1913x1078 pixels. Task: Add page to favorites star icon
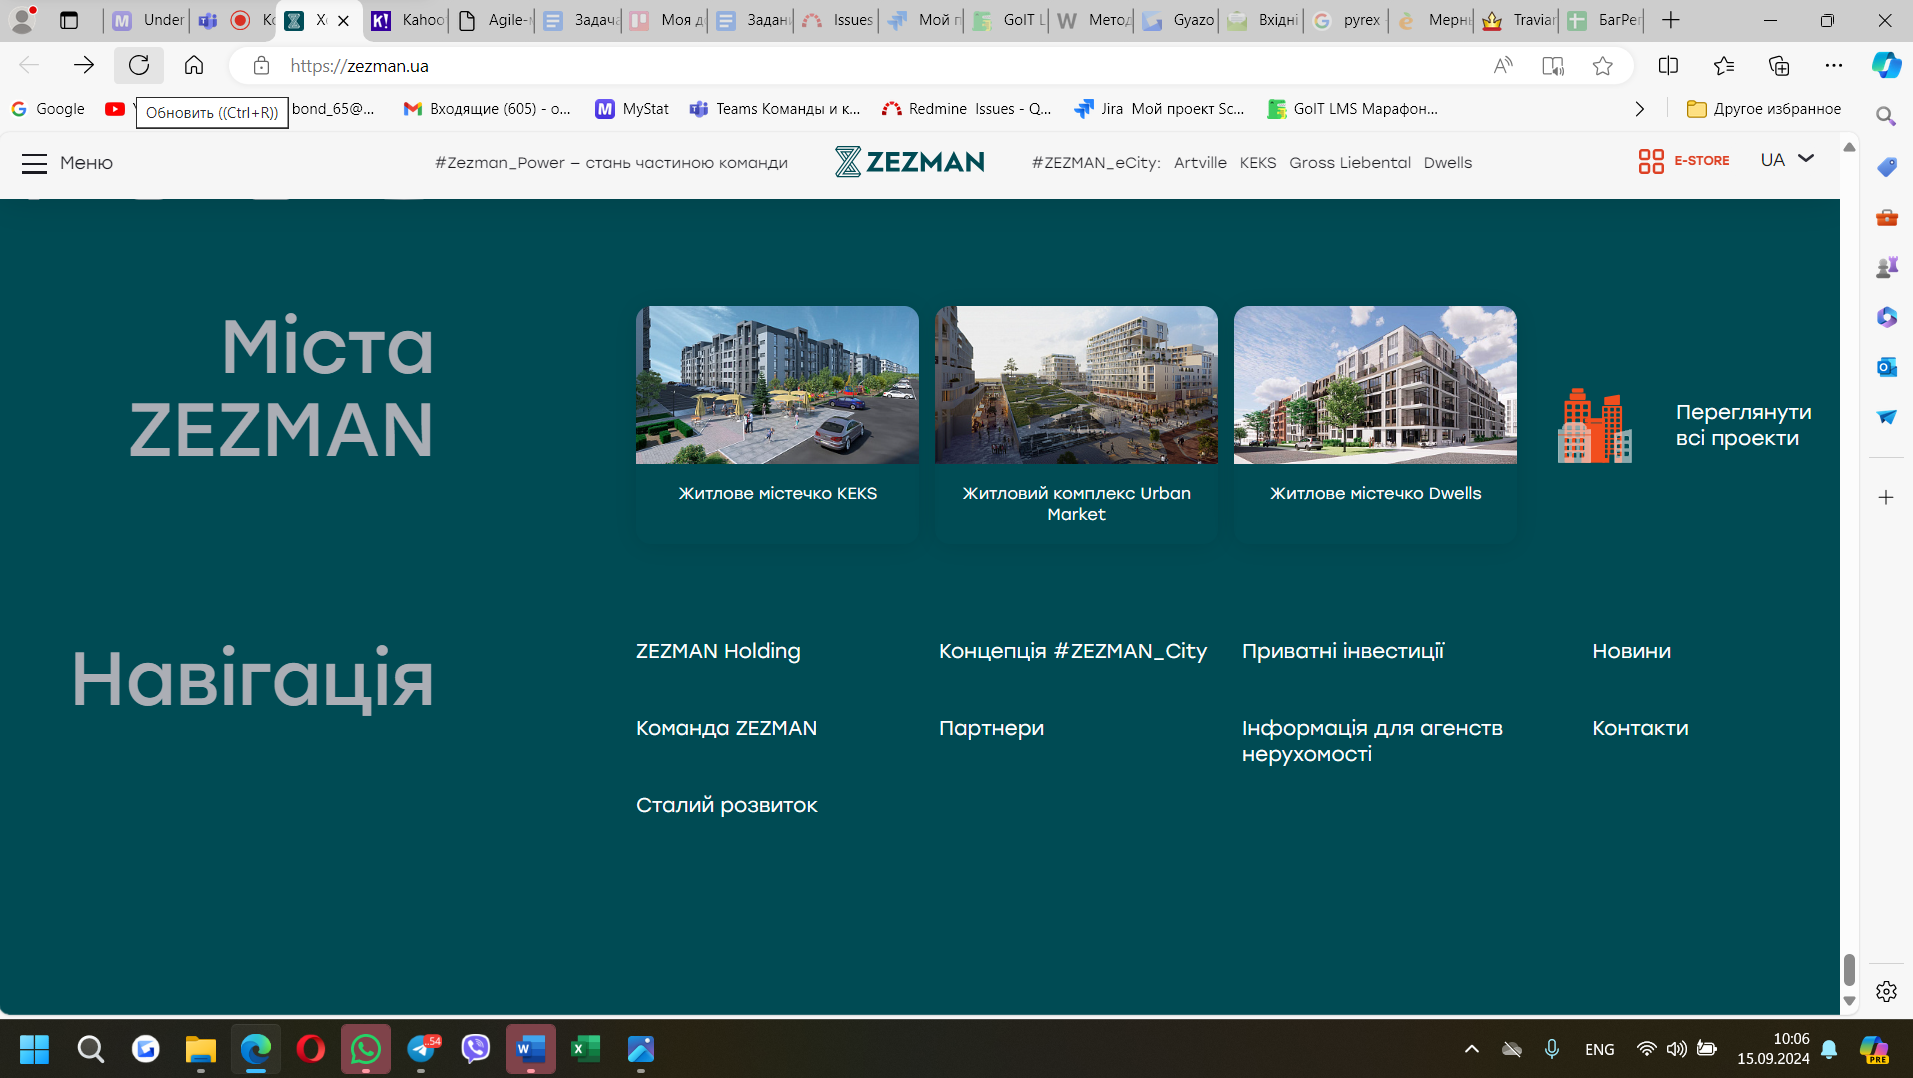tap(1603, 66)
